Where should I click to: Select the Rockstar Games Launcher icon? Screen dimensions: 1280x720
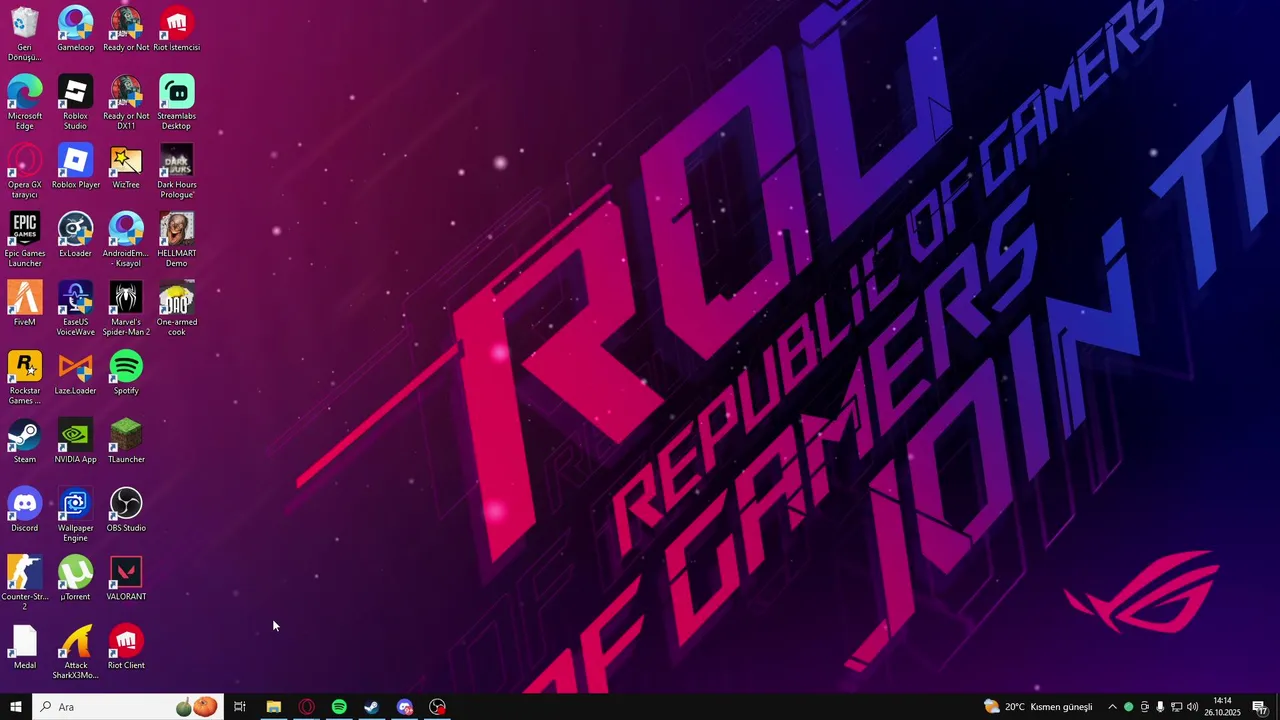(25, 377)
